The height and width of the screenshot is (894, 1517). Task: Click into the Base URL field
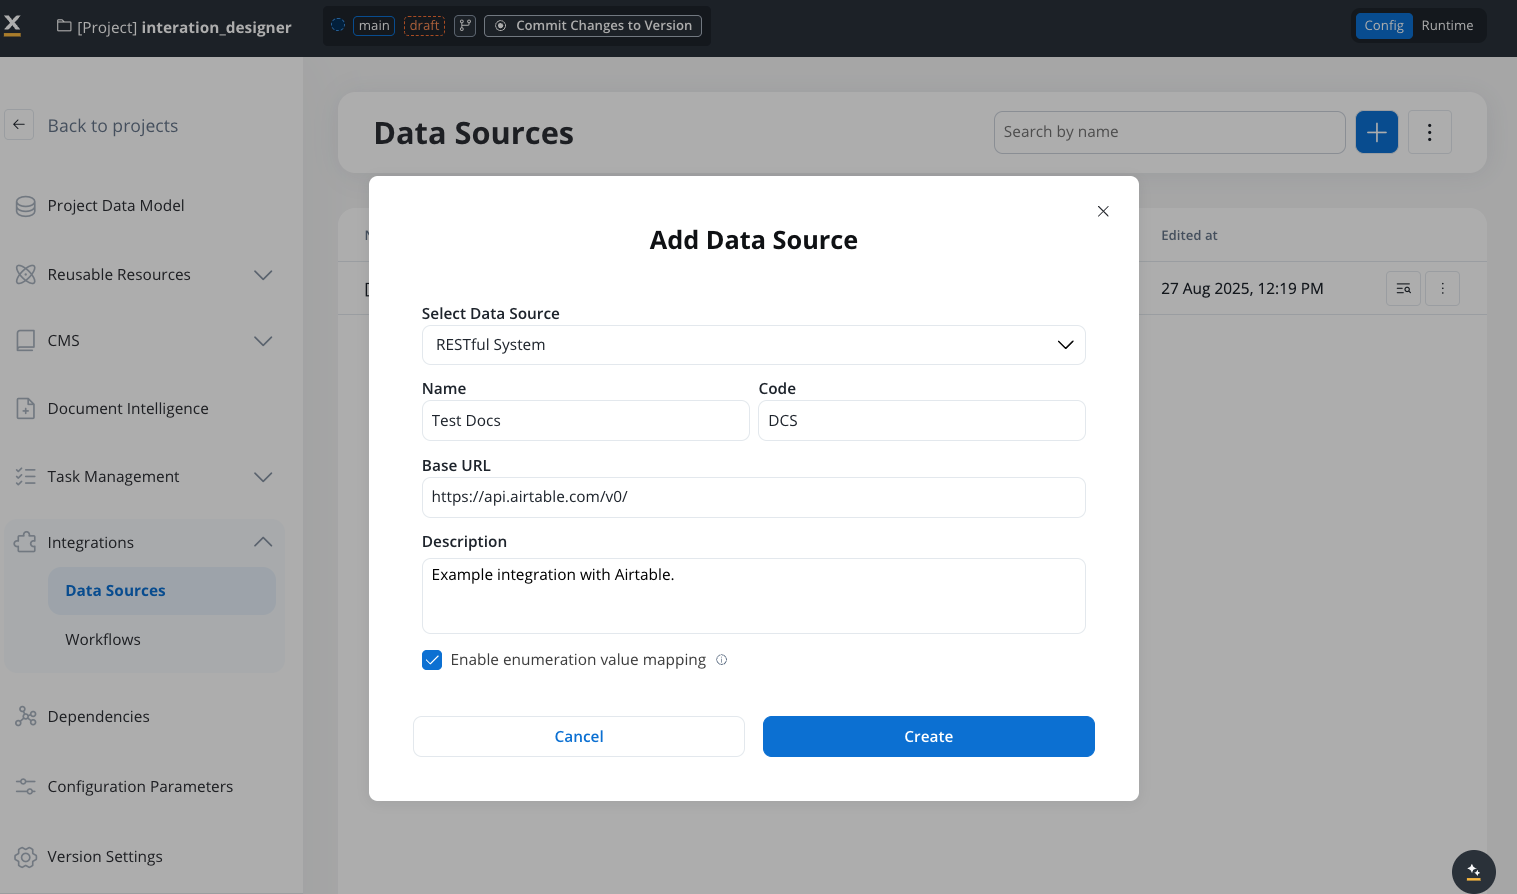click(x=753, y=497)
